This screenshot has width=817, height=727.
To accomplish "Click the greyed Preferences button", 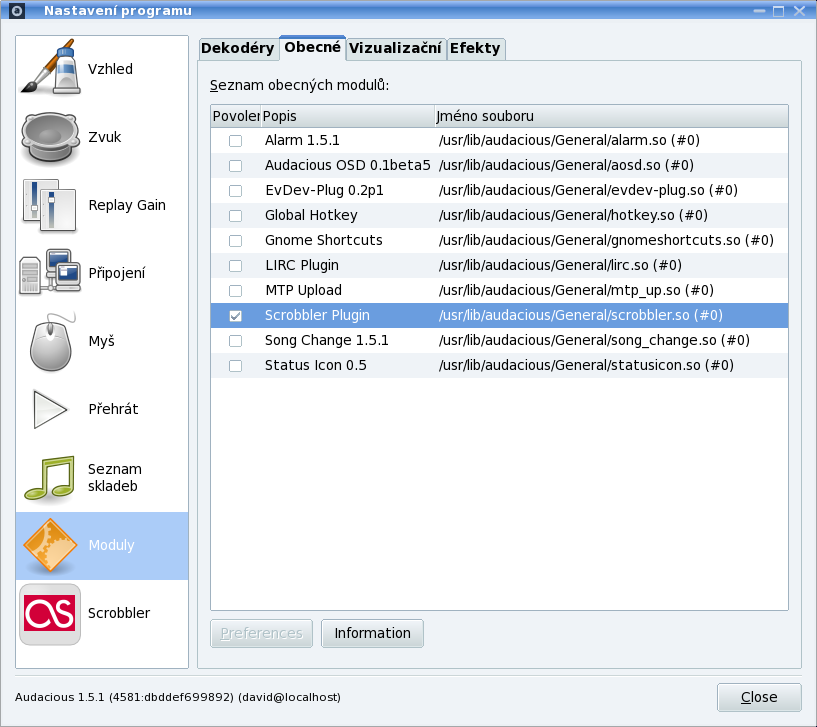I will pyautogui.click(x=262, y=633).
